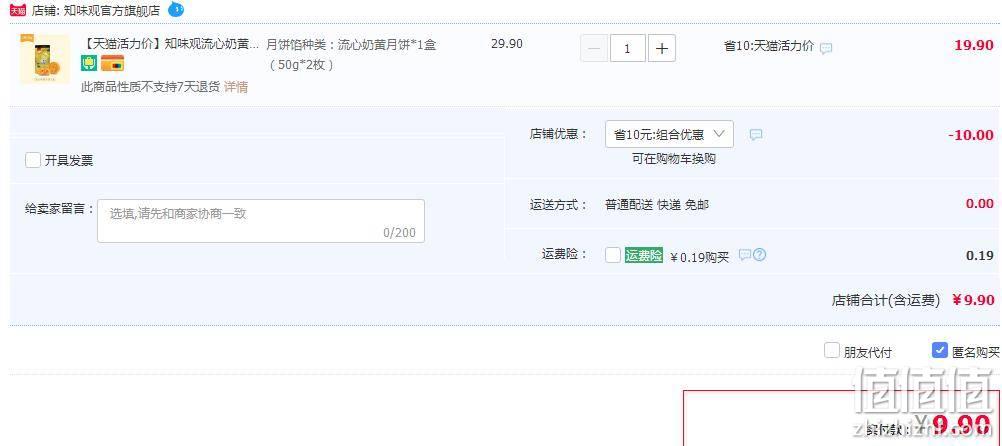Screen dimensions: 1002x446
Task: Click comment icon next to 省10:天猫活力价
Action: (x=826, y=48)
